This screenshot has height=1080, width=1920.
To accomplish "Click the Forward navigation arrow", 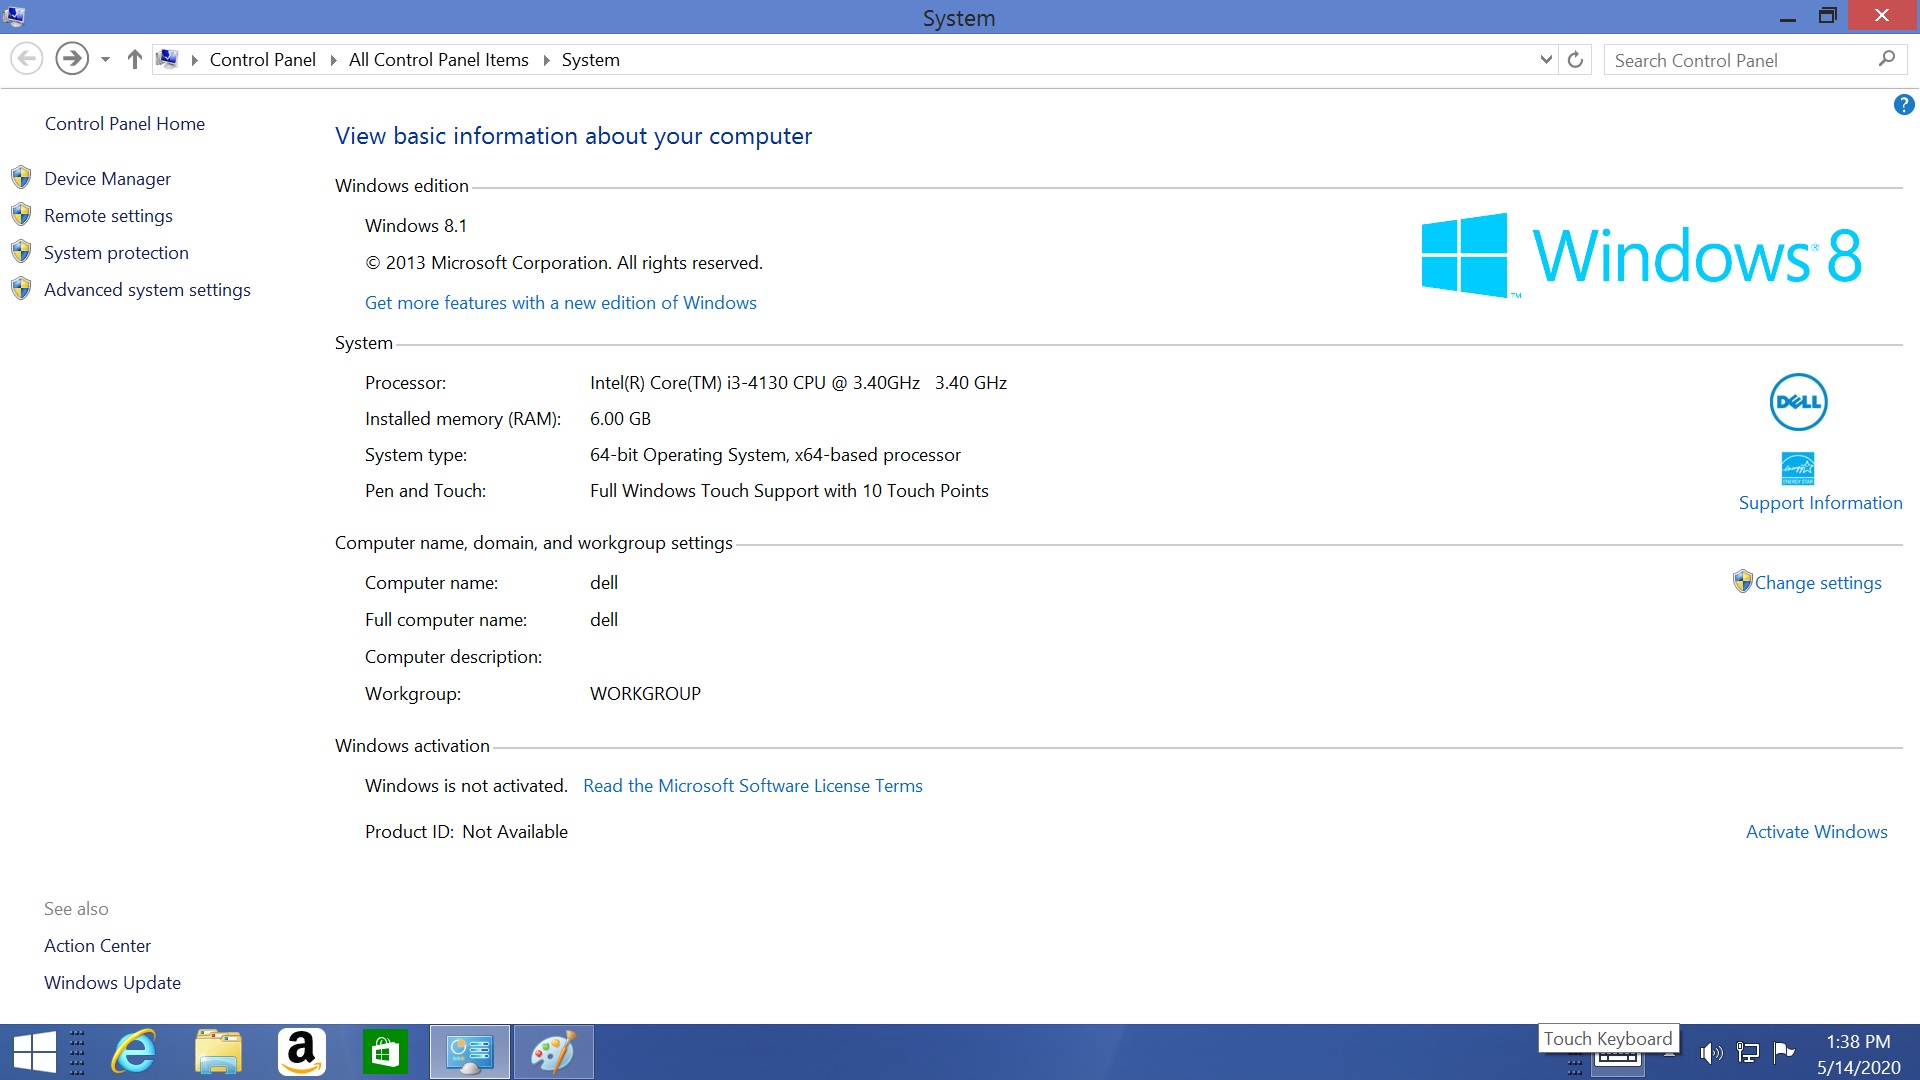I will coord(71,59).
